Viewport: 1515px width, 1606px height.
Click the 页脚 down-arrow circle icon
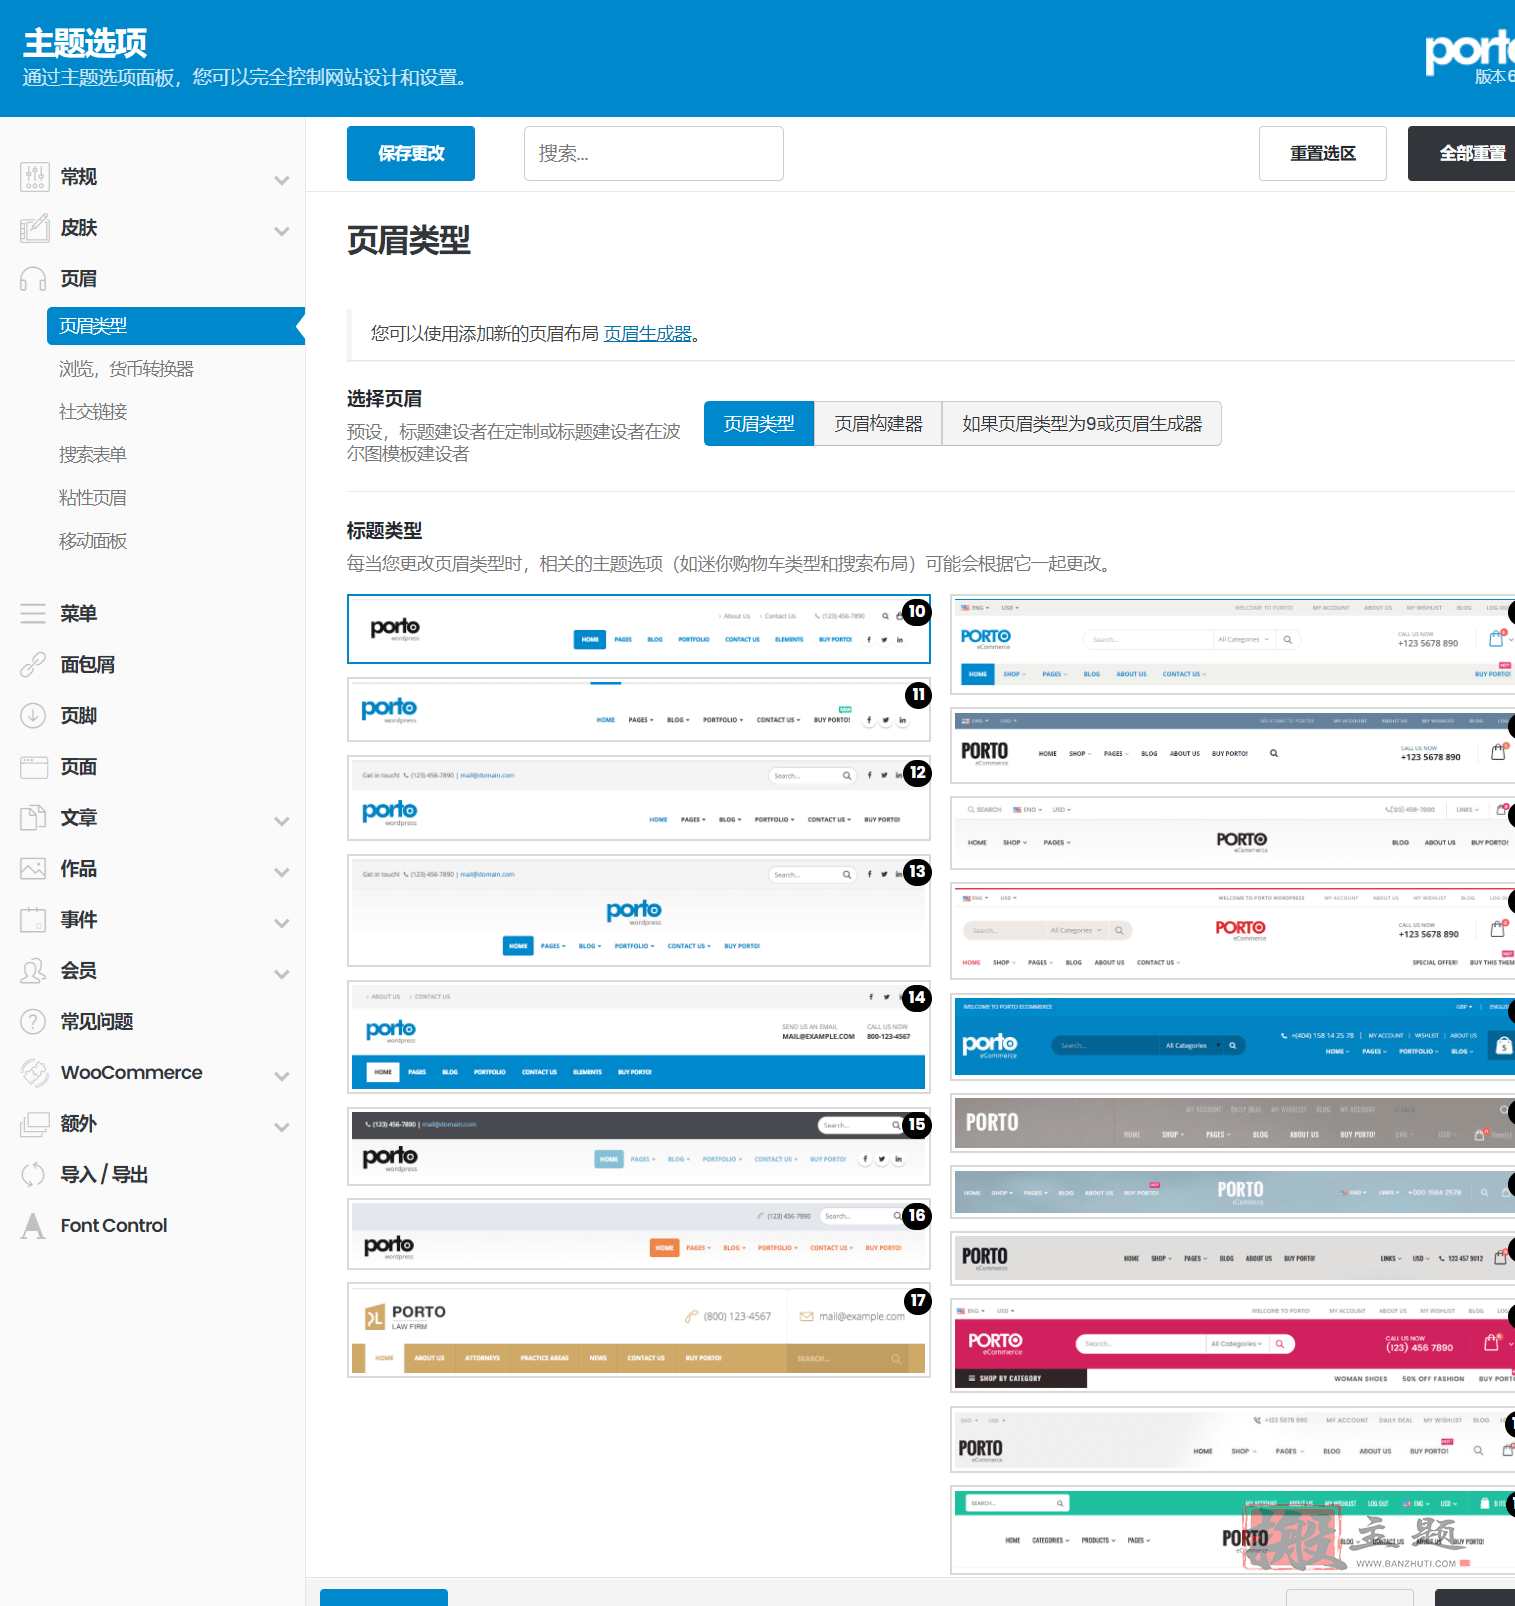click(x=34, y=715)
